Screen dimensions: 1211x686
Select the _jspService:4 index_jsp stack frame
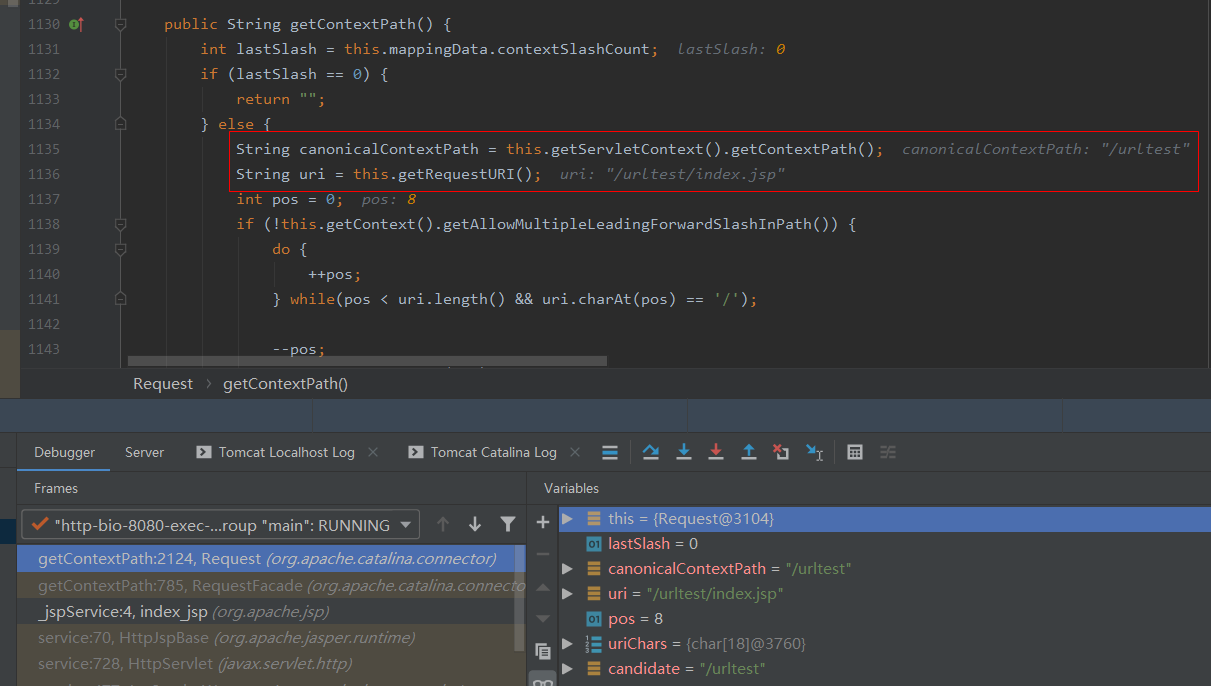(183, 612)
